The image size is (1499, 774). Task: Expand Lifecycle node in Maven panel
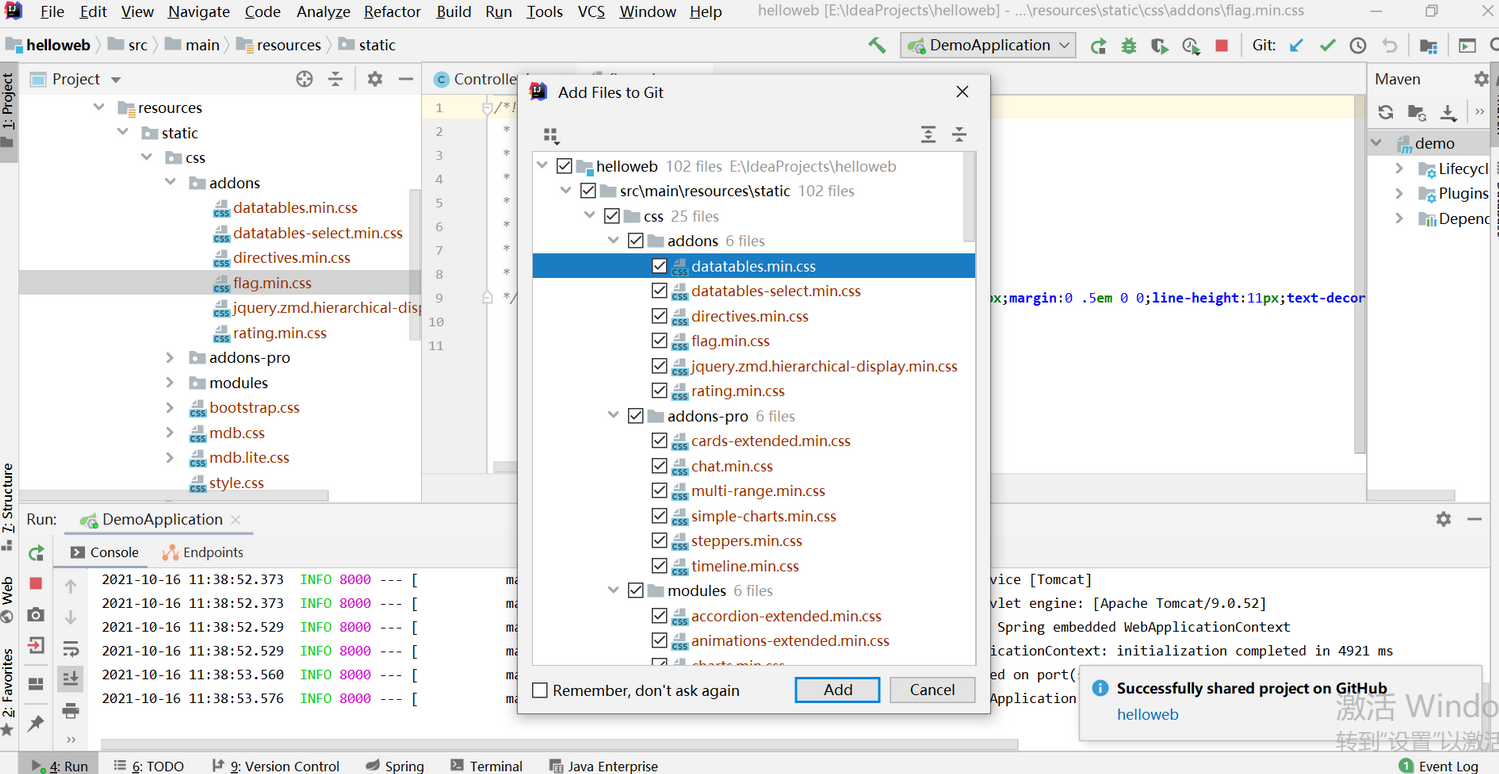pyautogui.click(x=1400, y=169)
